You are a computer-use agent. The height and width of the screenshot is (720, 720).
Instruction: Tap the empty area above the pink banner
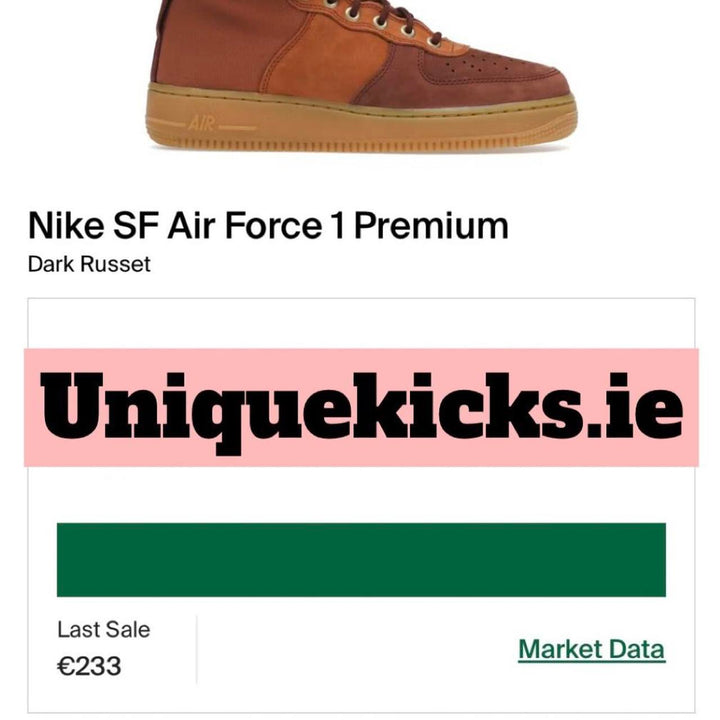[x=361, y=323]
